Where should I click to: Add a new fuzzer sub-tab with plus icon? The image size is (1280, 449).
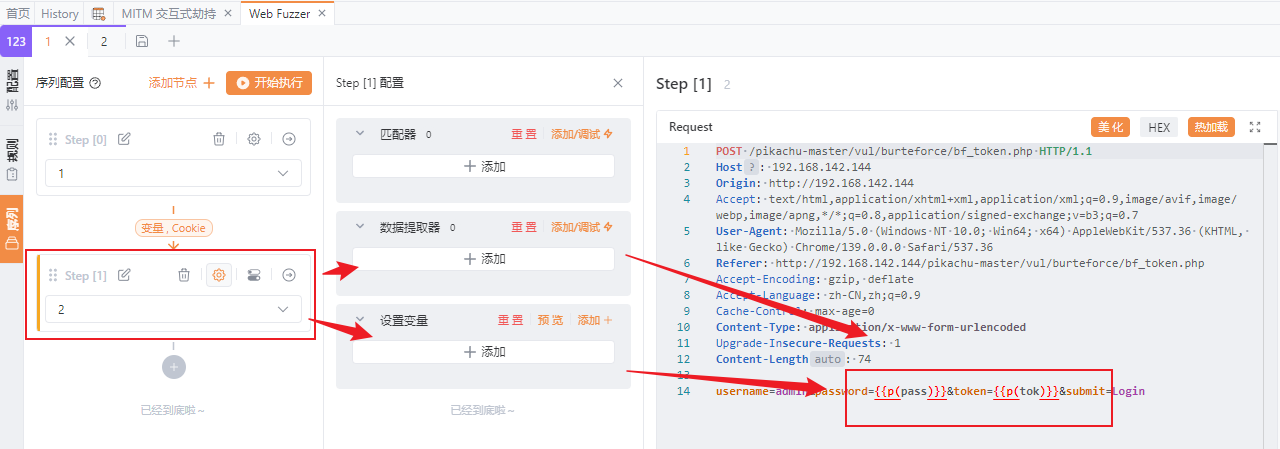(x=174, y=41)
